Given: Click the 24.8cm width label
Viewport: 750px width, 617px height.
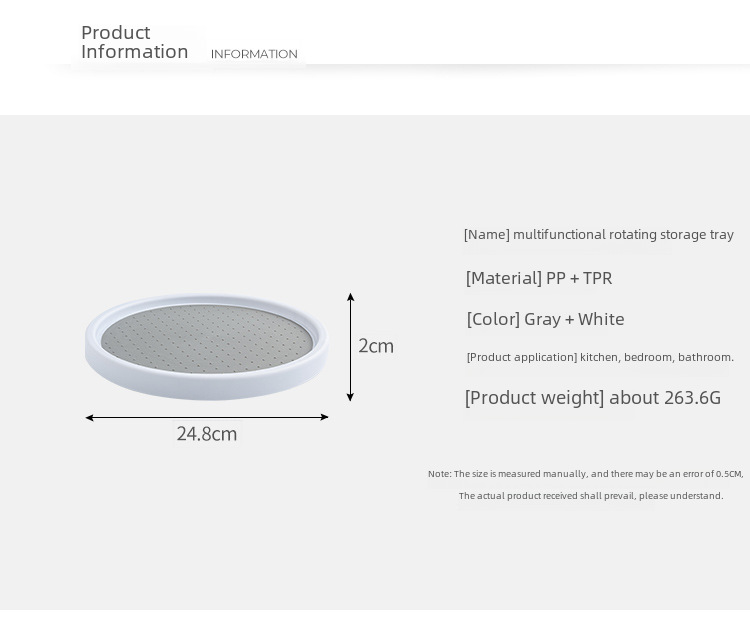Looking at the screenshot, I should [x=207, y=434].
